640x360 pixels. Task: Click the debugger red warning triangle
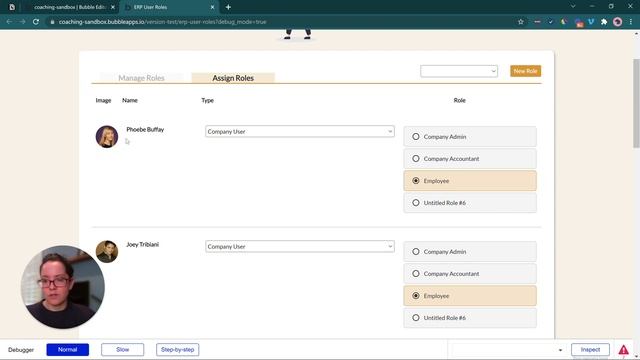tap(623, 350)
